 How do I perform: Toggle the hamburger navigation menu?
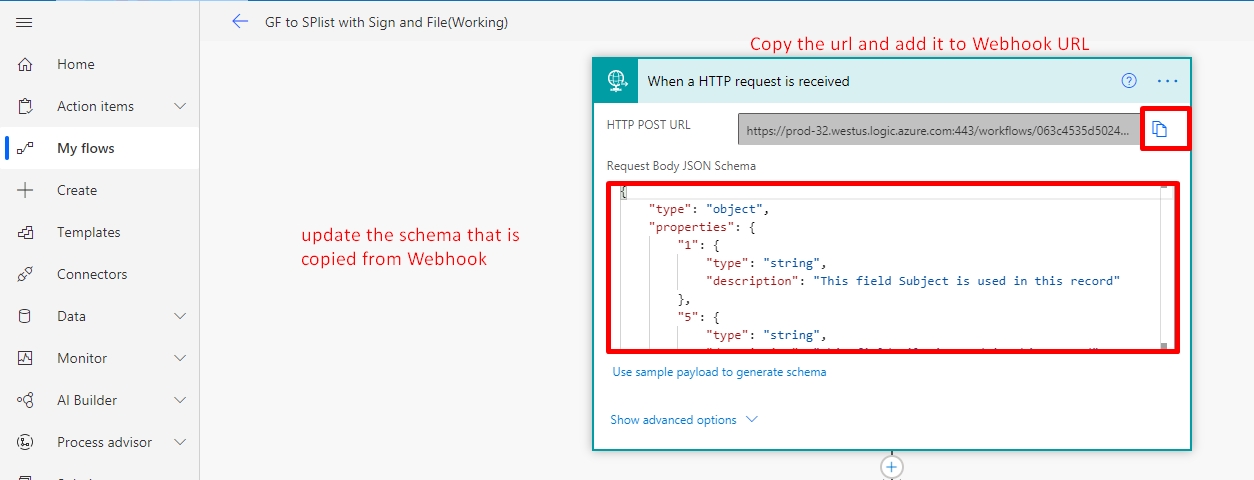coord(25,22)
